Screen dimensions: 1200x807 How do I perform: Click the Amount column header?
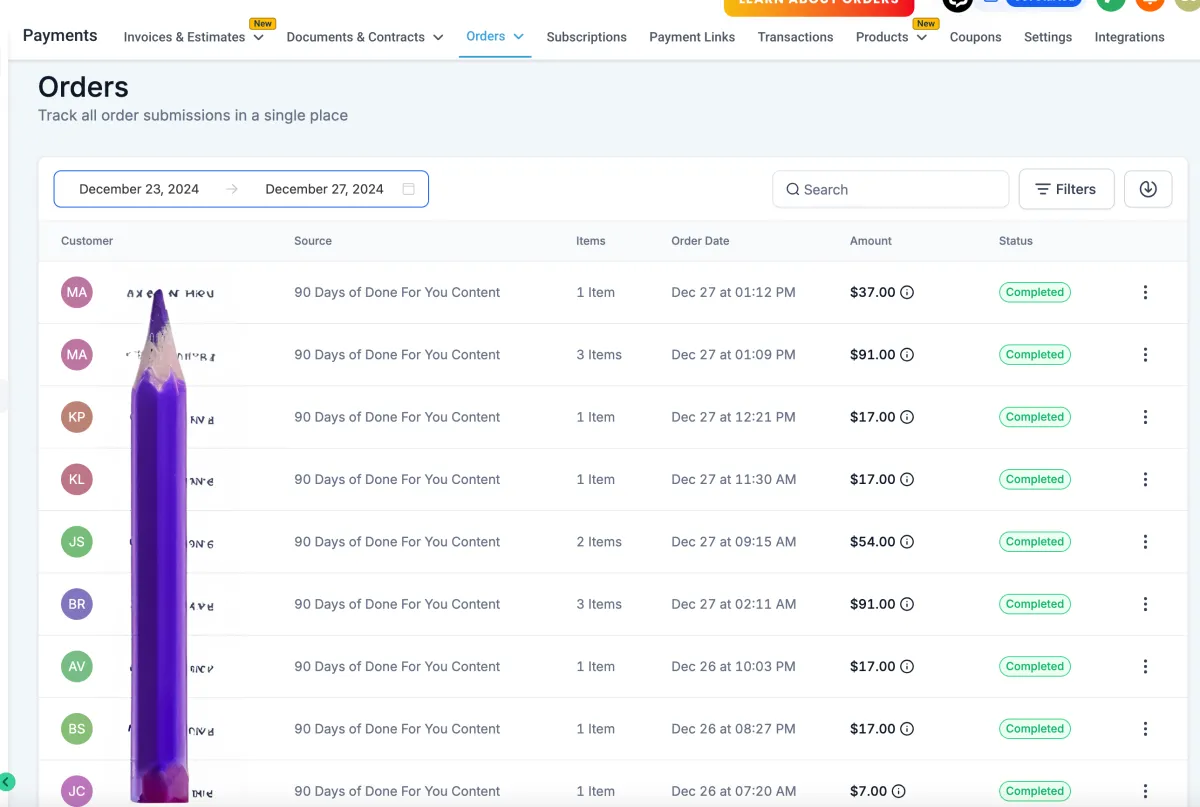tap(871, 241)
